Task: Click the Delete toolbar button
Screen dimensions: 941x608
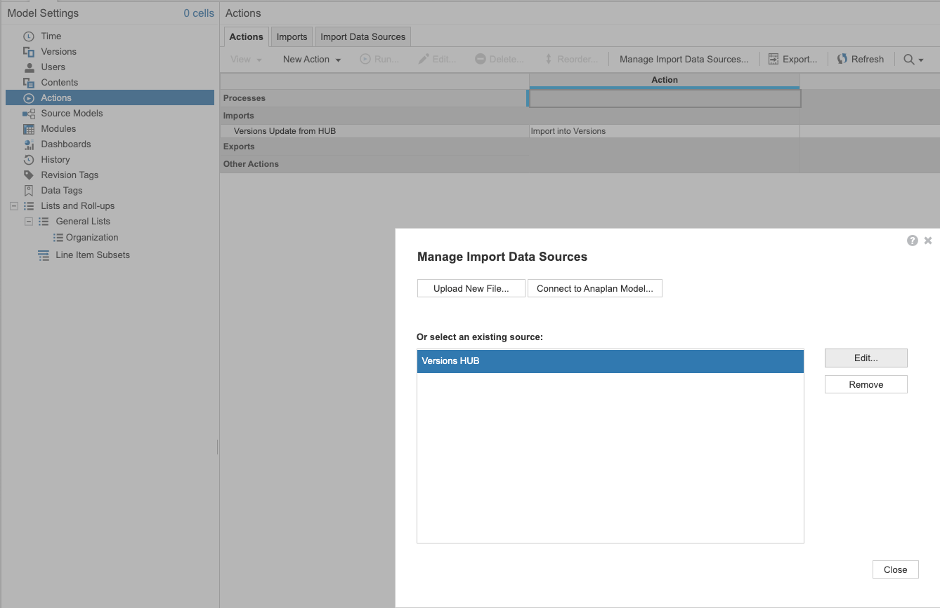Action: coord(499,59)
